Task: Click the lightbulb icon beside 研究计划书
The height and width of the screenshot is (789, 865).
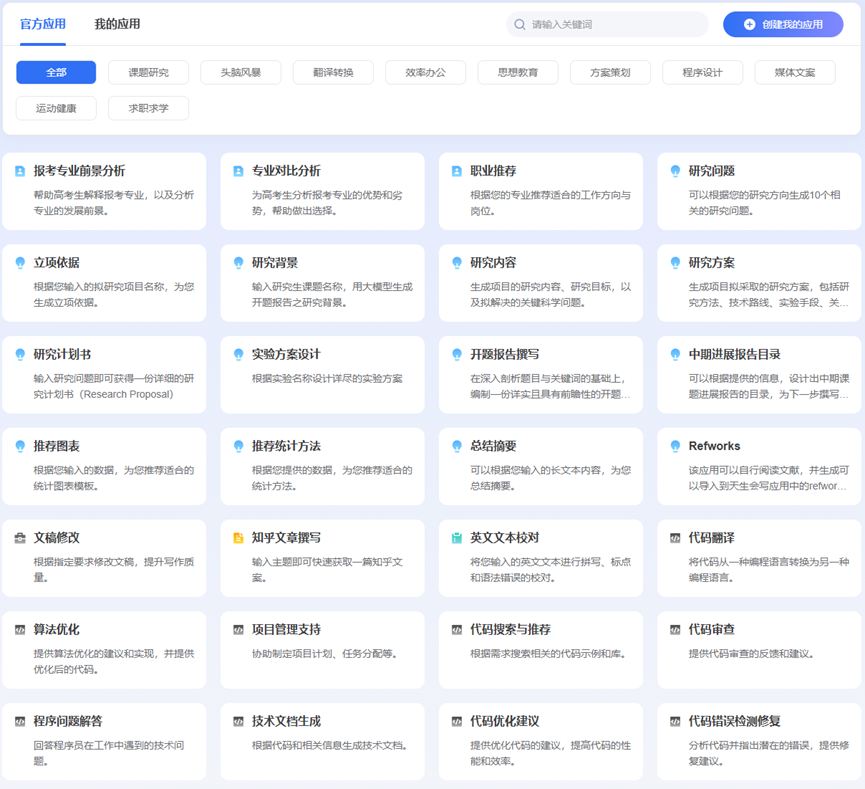Action: click(20, 354)
